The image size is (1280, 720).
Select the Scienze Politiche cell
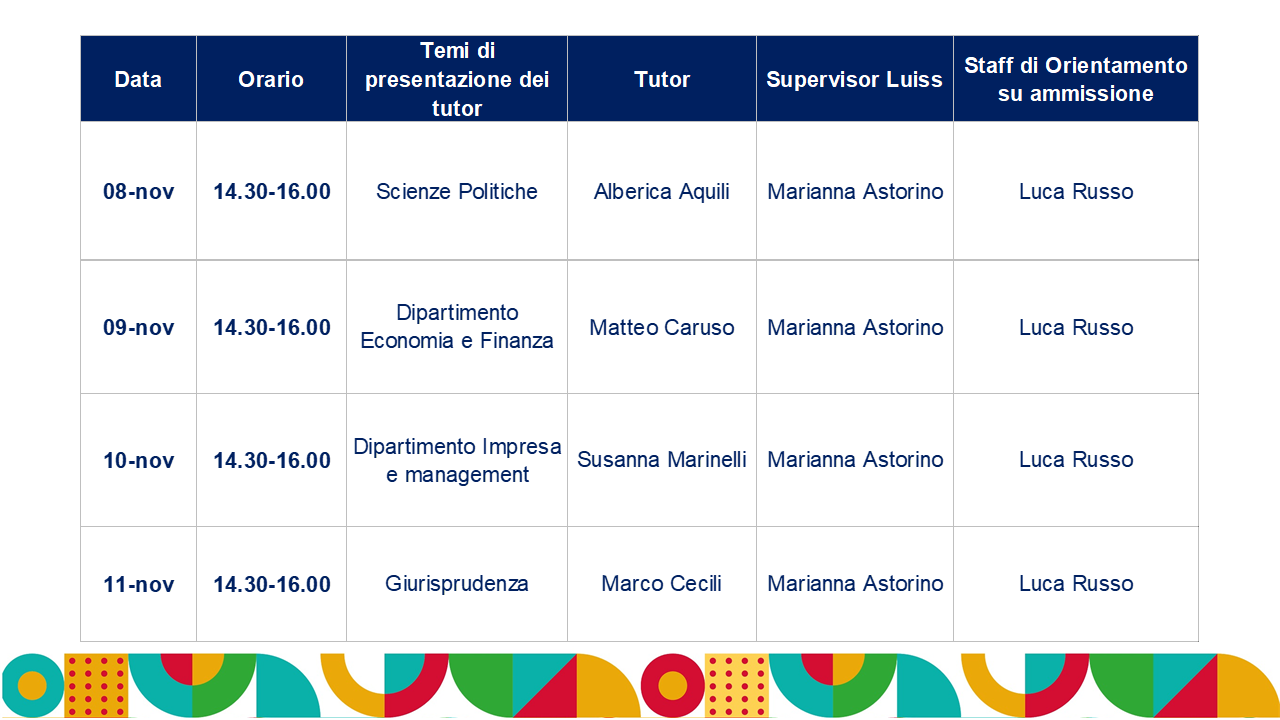coord(457,191)
